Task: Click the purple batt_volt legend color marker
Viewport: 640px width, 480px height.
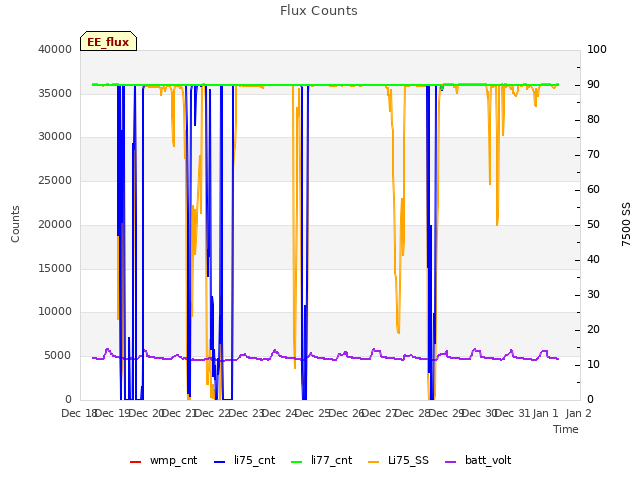Action: click(450, 462)
